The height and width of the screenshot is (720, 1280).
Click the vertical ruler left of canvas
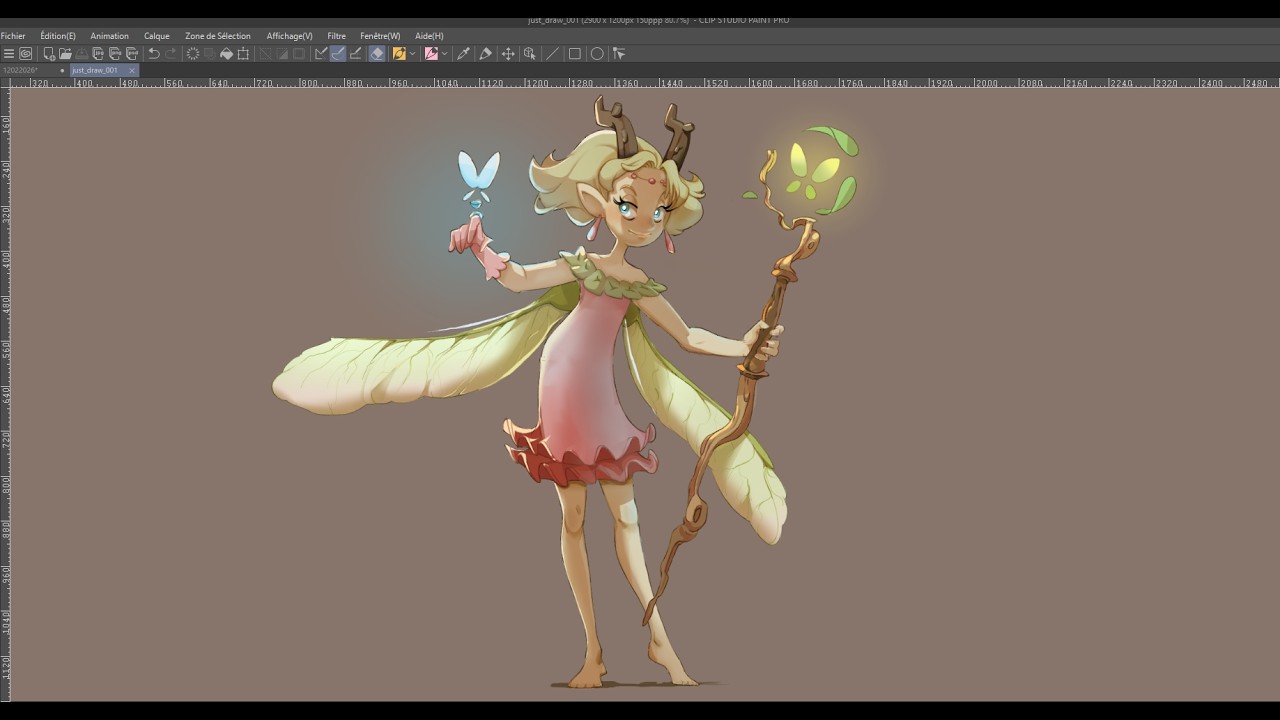5,395
